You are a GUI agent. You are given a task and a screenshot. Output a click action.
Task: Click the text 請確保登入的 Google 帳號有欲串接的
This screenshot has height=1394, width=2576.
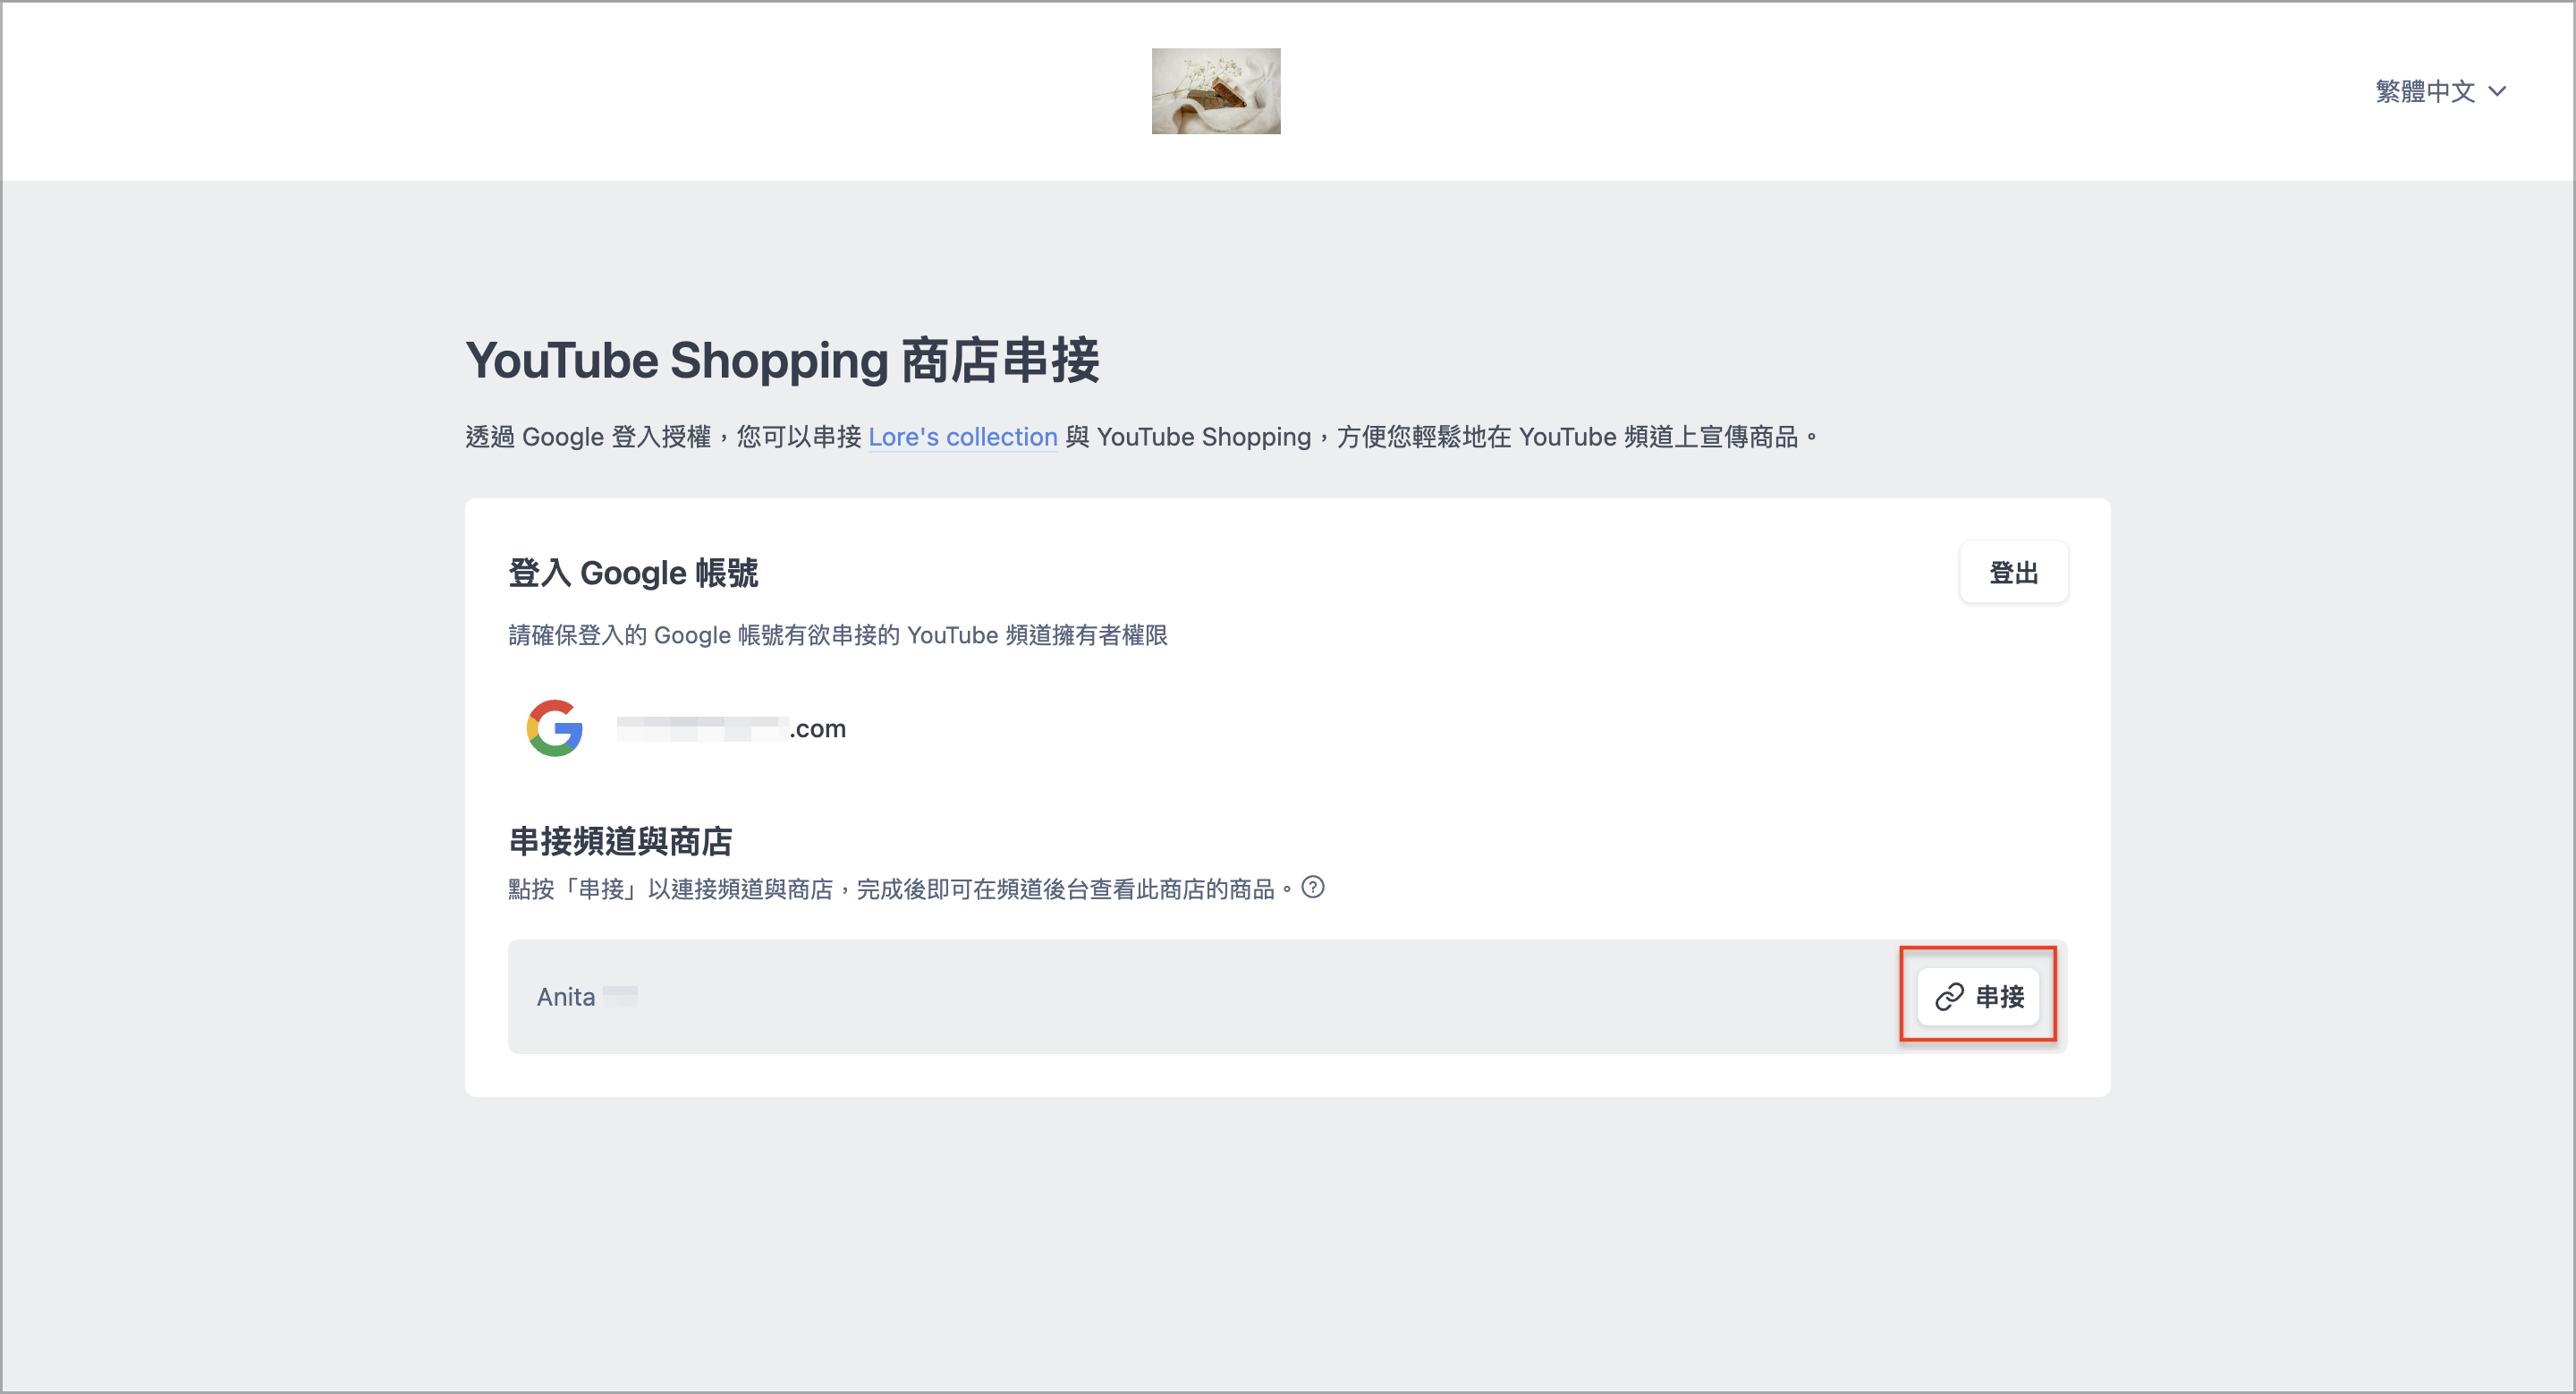pos(704,635)
